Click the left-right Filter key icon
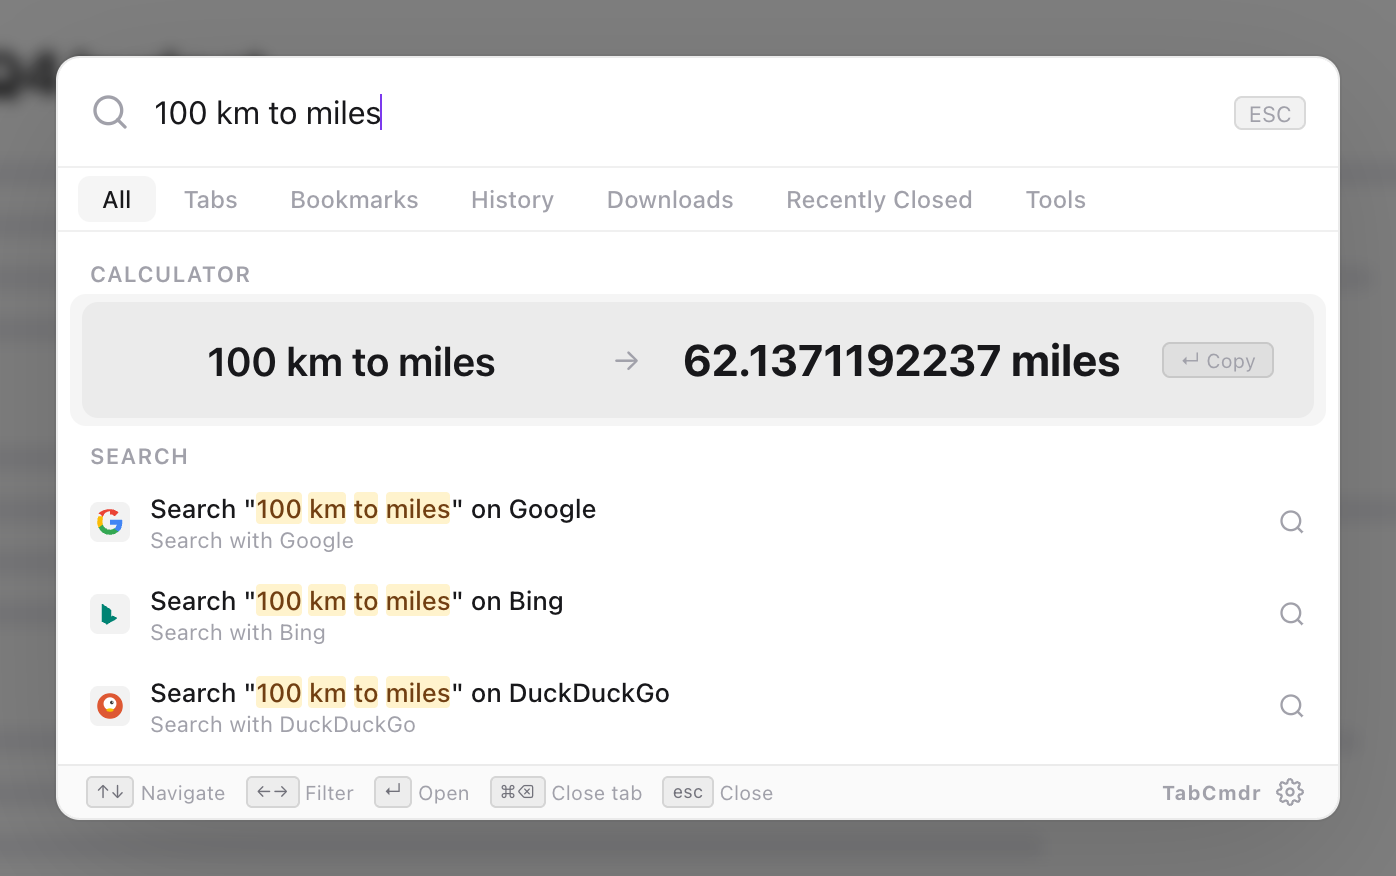This screenshot has height=876, width=1396. (272, 792)
